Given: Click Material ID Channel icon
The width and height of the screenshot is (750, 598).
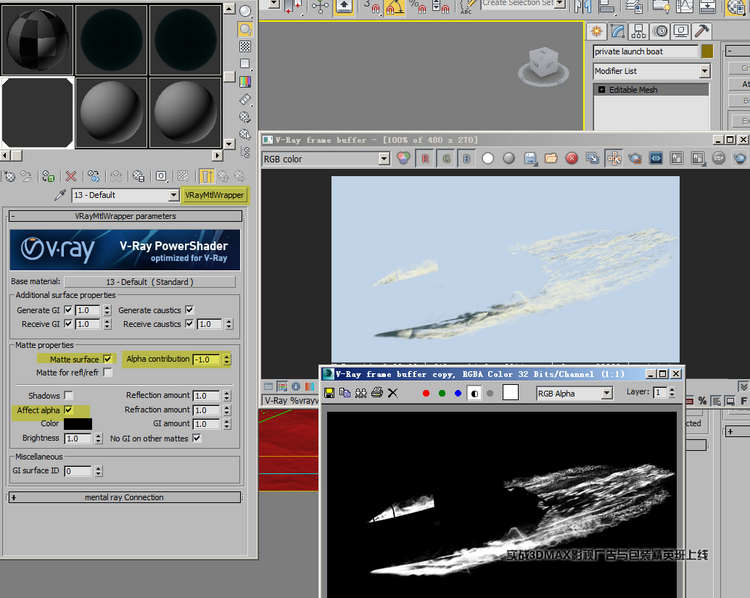Looking at the screenshot, I should tap(161, 176).
